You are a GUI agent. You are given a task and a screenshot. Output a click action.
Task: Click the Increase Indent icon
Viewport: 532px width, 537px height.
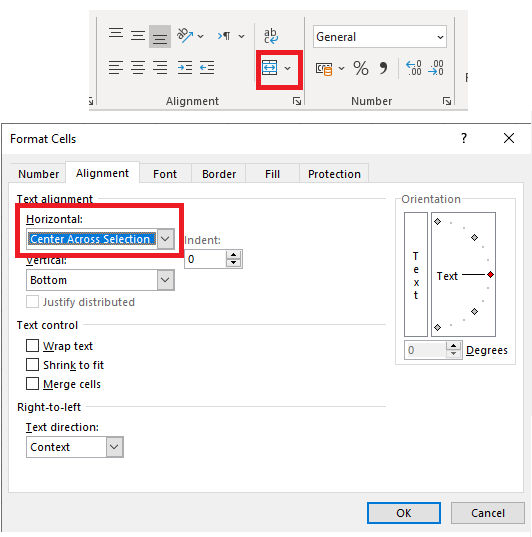click(x=185, y=67)
